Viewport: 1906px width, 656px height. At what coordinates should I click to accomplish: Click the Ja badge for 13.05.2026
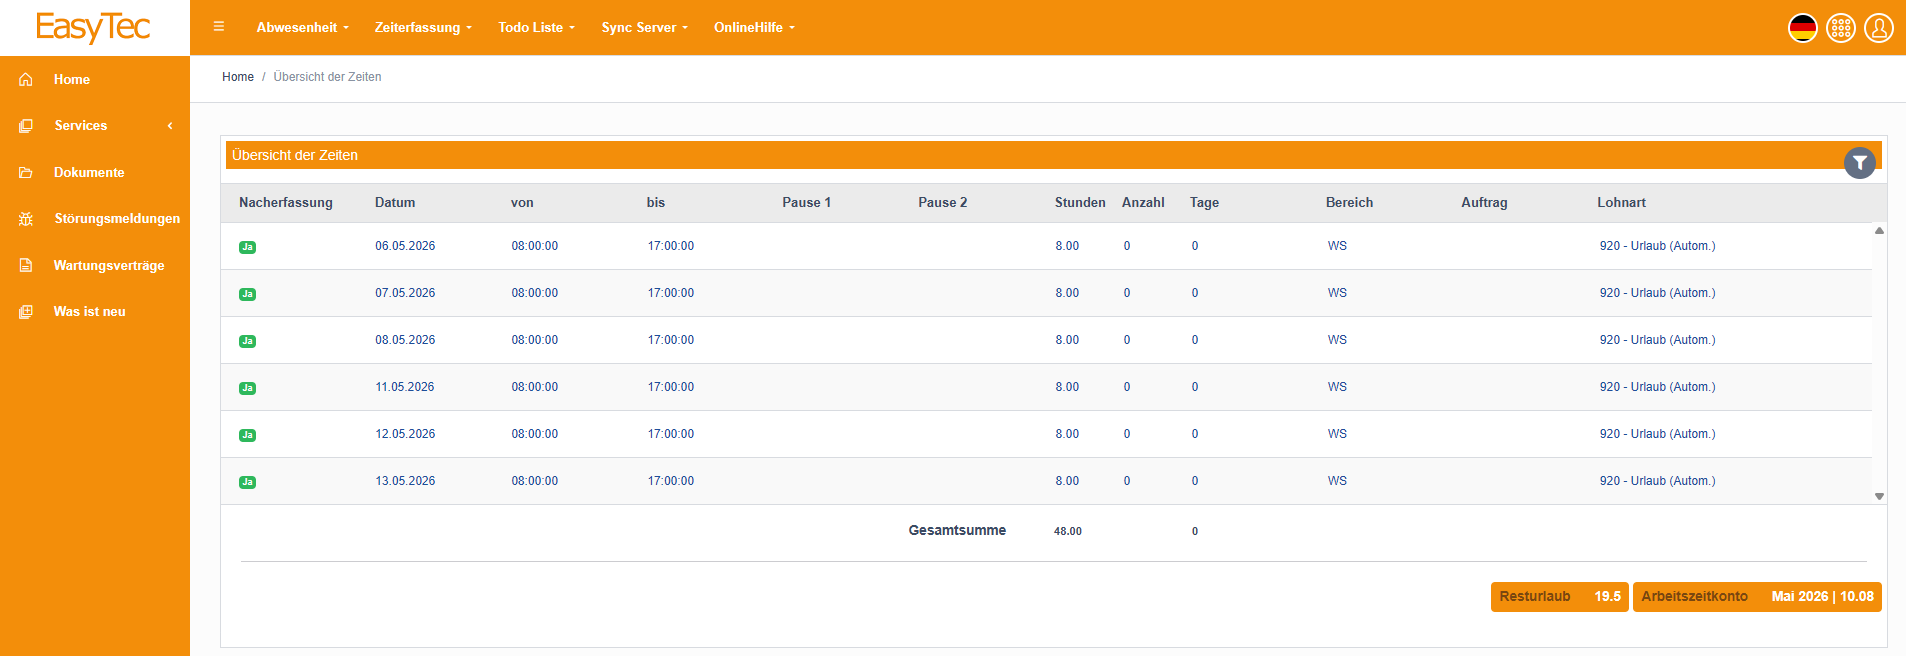pos(247,482)
